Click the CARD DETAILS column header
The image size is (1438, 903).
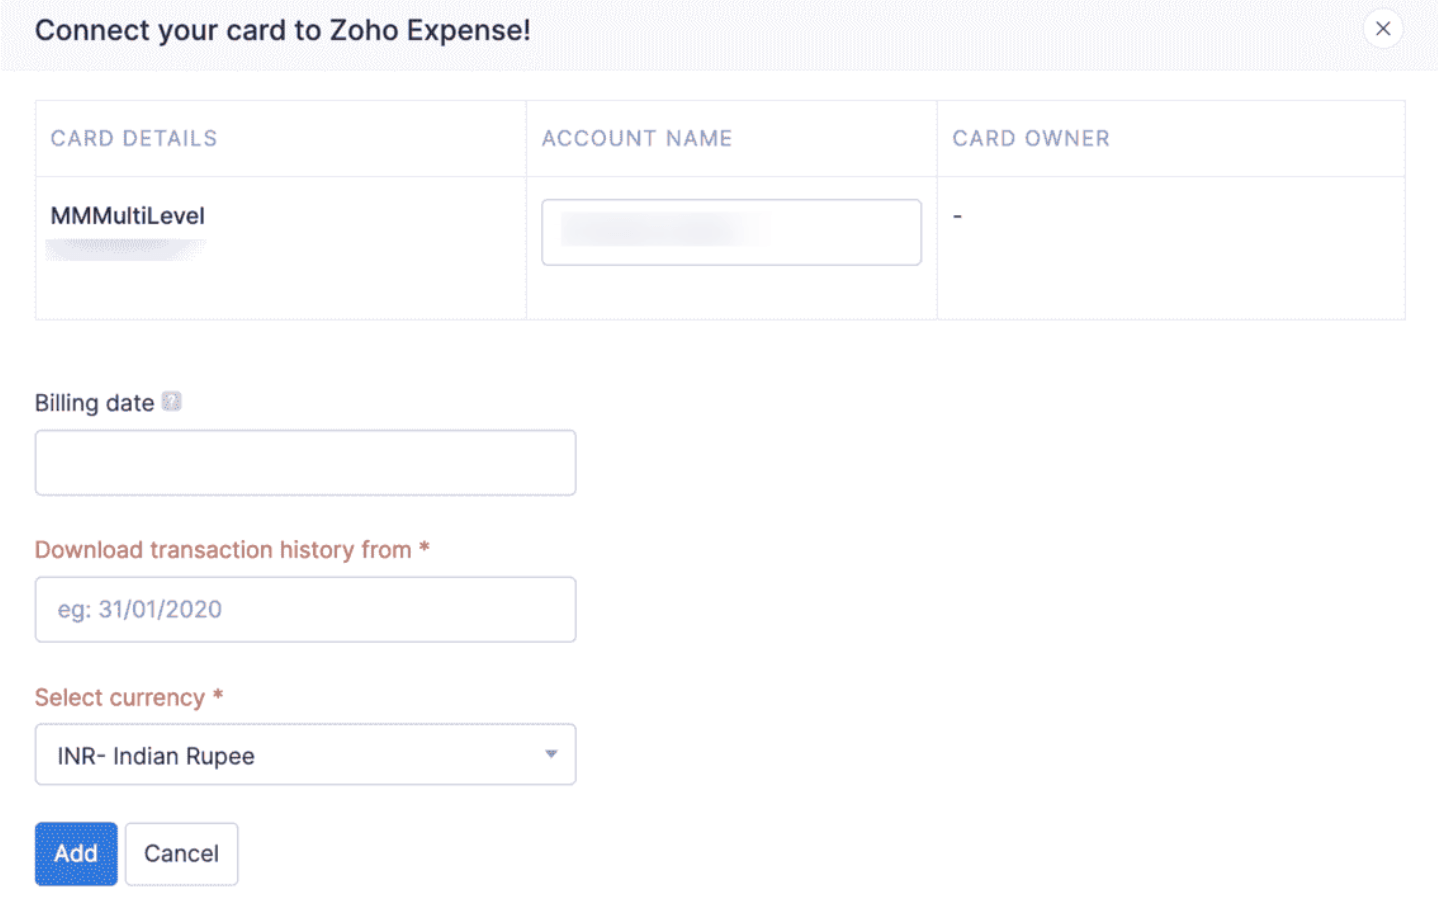(x=133, y=138)
